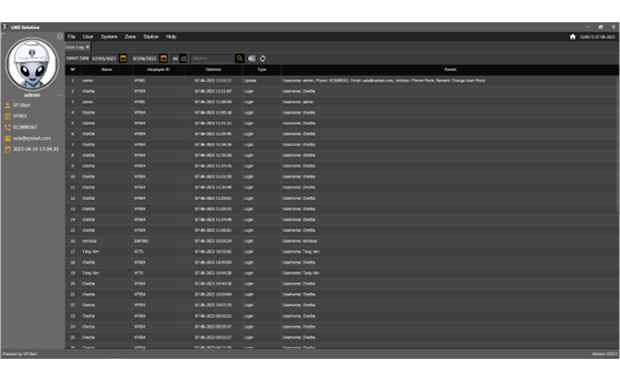
Task: Collapse the admin profile details chevron
Action: pyautogui.click(x=60, y=95)
